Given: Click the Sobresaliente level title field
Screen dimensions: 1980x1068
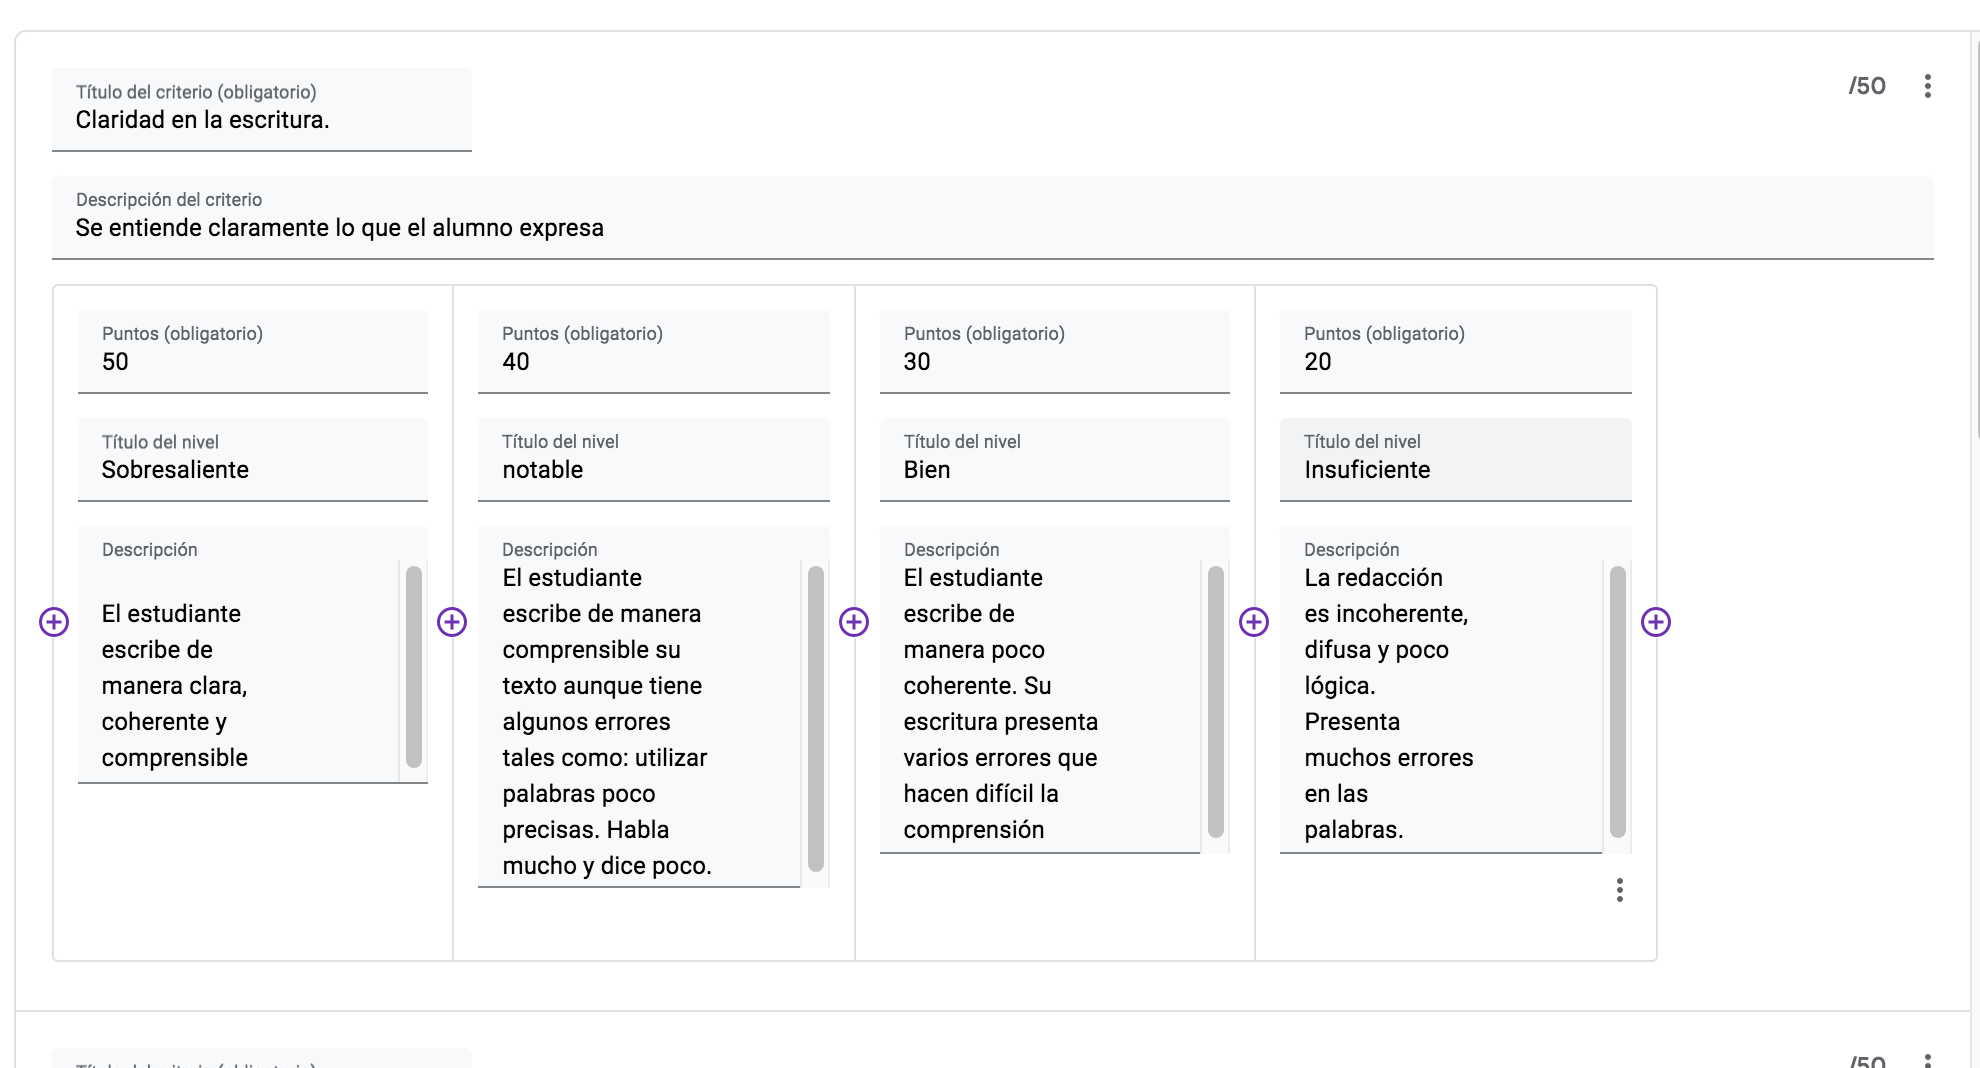Looking at the screenshot, I should [252, 470].
